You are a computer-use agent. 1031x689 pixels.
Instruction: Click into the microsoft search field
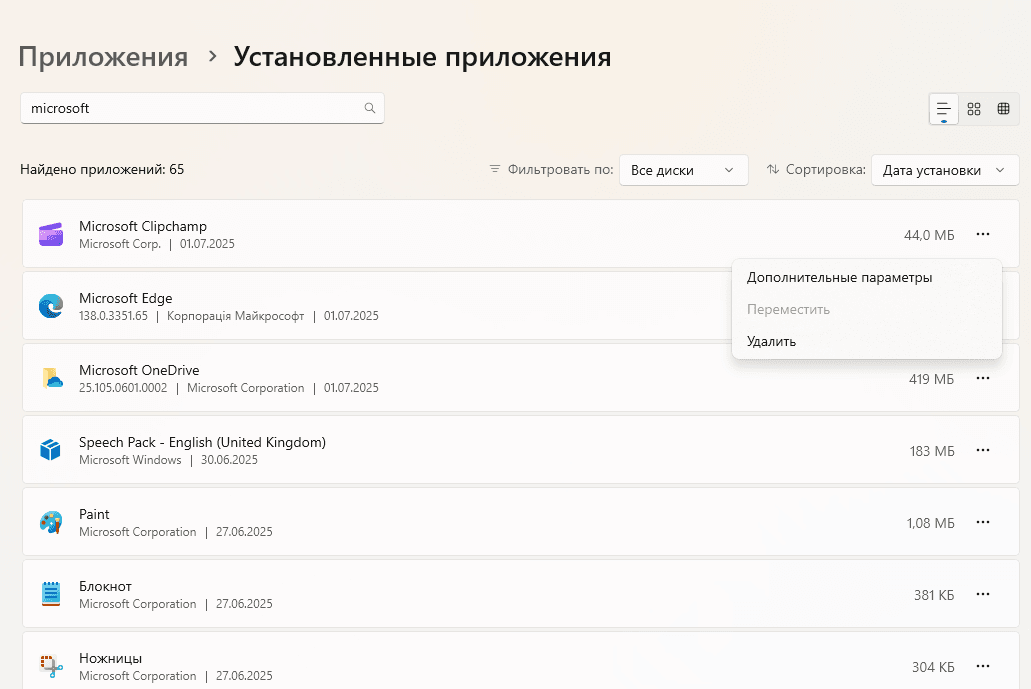[x=202, y=108]
